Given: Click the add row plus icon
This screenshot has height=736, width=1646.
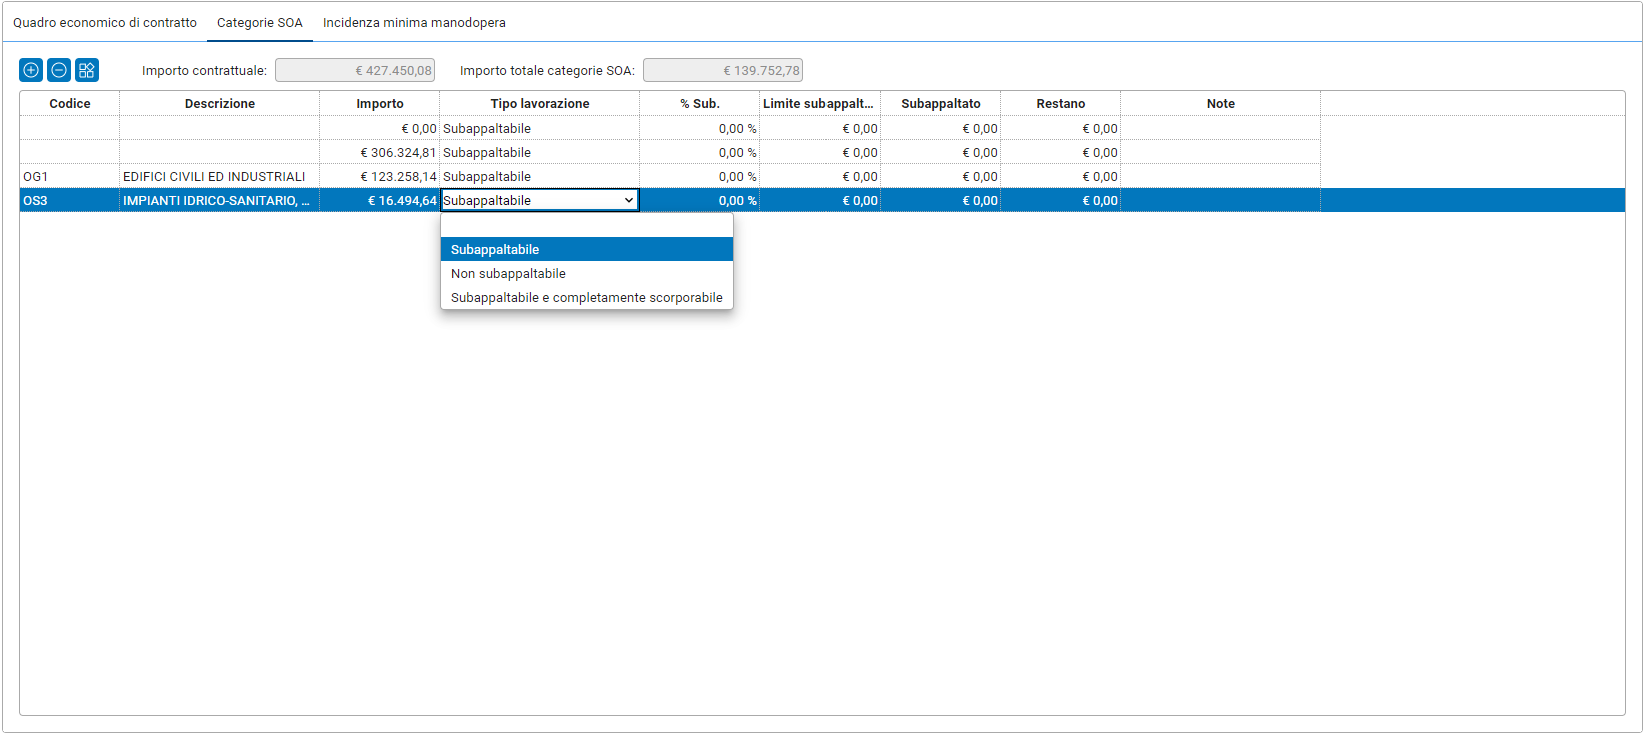Looking at the screenshot, I should pos(31,70).
